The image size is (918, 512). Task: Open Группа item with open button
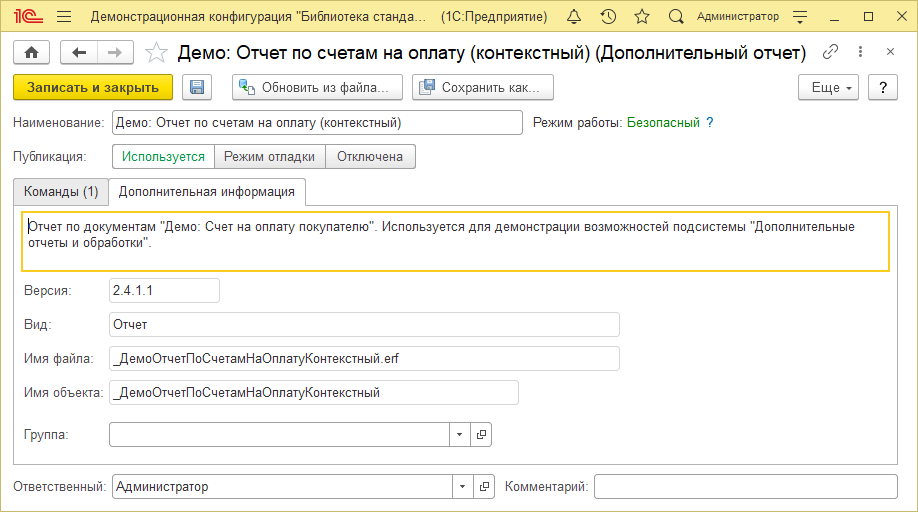[481, 435]
